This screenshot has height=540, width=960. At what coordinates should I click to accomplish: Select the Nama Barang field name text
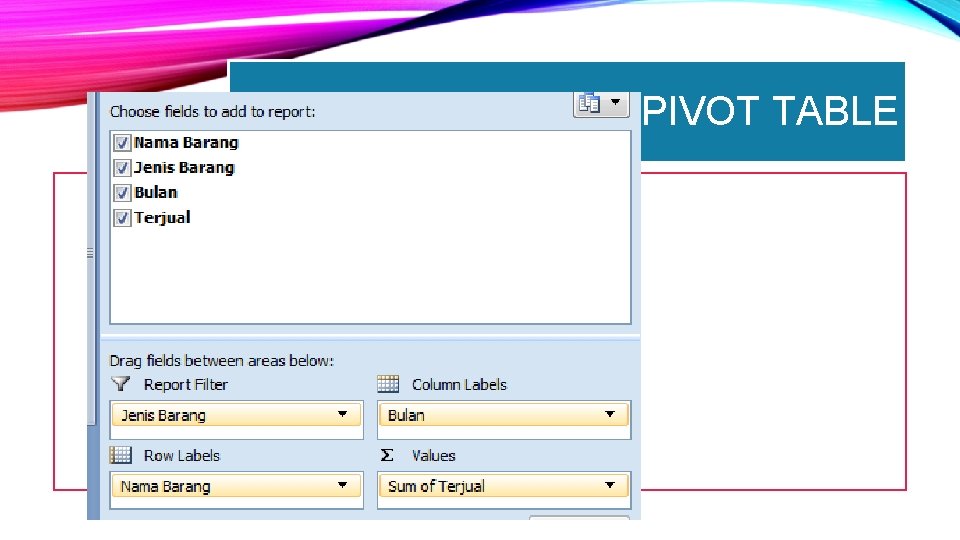click(186, 143)
